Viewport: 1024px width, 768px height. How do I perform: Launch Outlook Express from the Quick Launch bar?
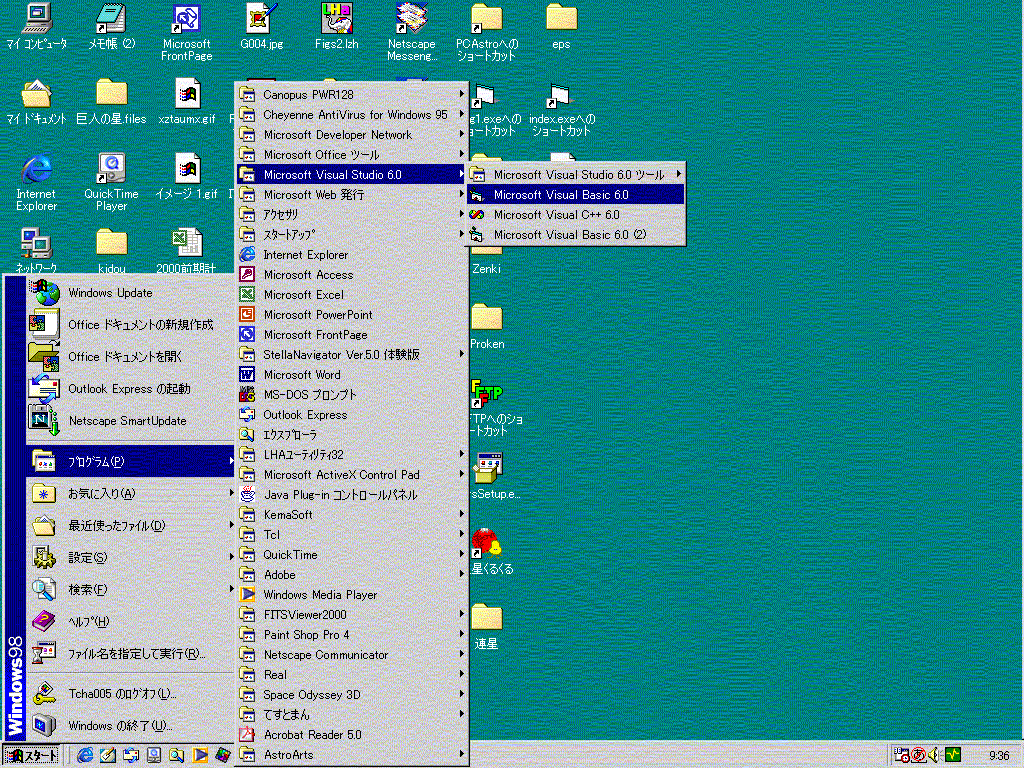coord(130,756)
